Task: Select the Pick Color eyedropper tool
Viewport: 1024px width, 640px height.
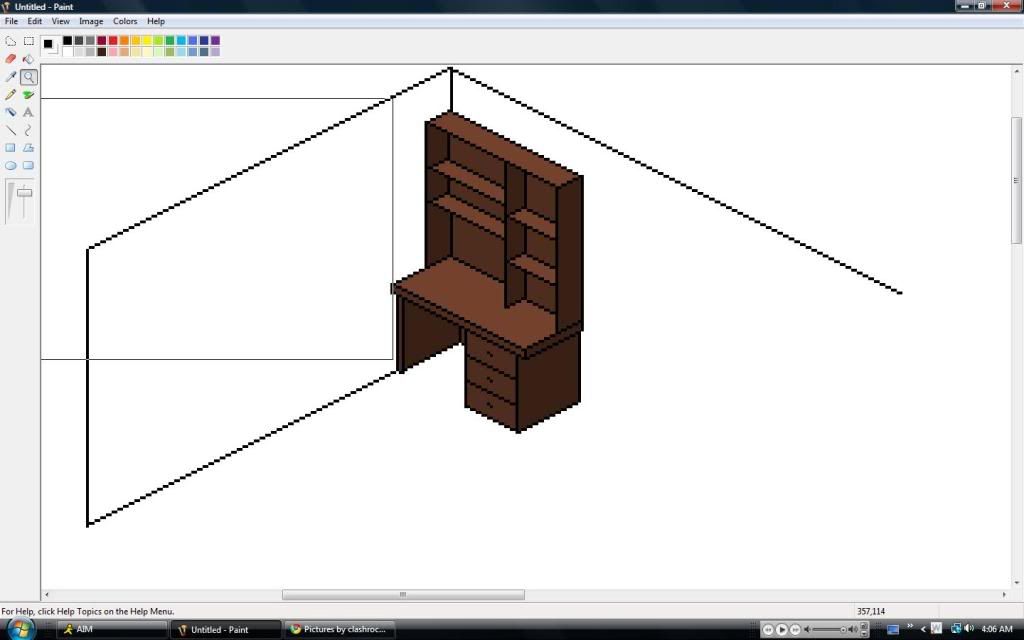Action: pyautogui.click(x=11, y=77)
